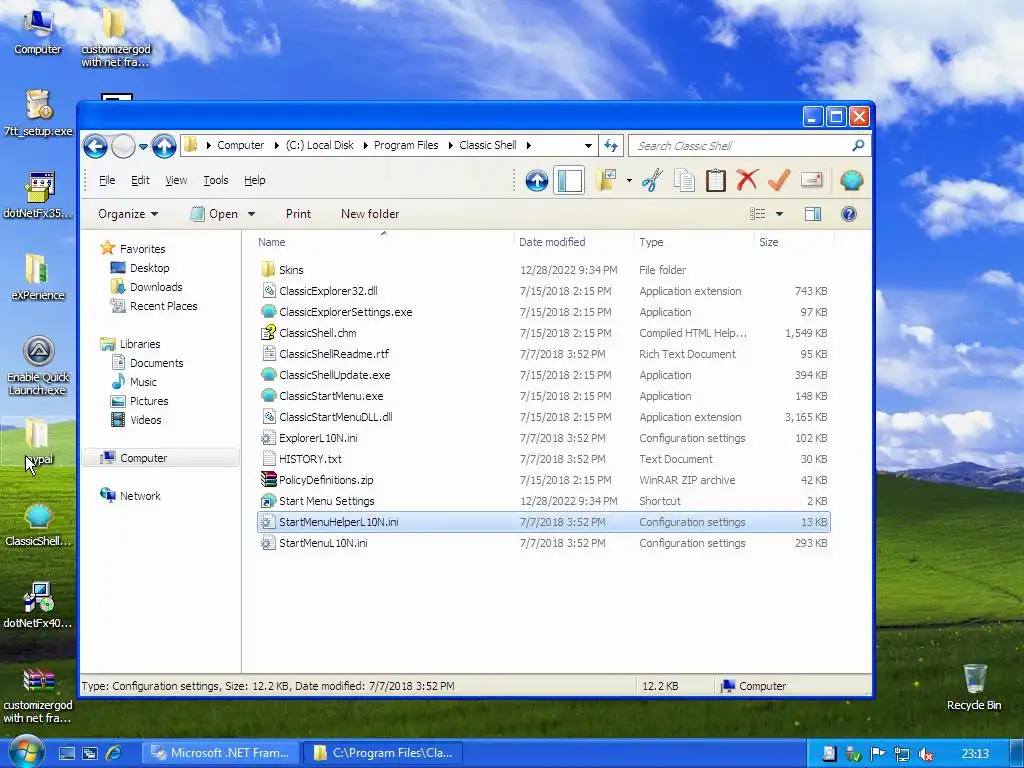Select Downloads in navigation pane
Screen dimensions: 1024x768
coord(156,287)
